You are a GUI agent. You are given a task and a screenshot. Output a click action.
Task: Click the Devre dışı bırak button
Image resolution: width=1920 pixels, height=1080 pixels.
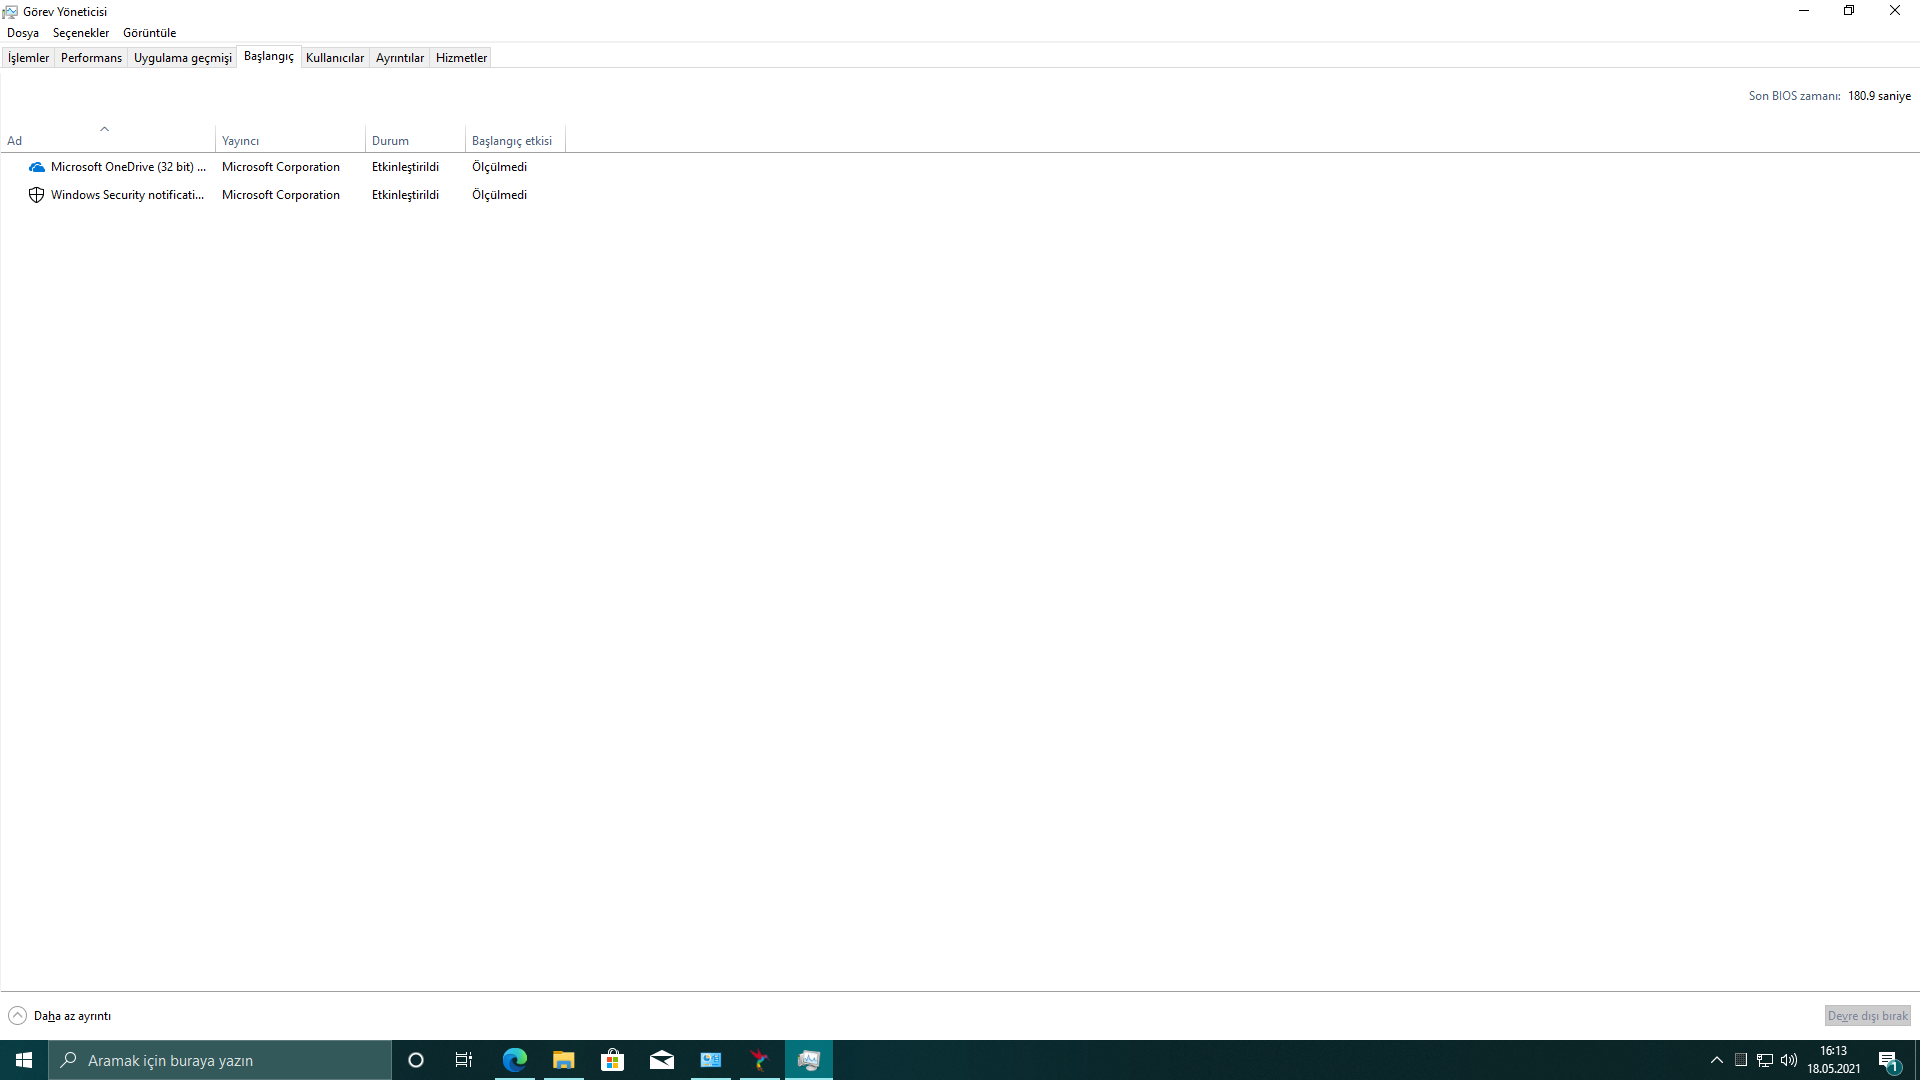click(1867, 1016)
